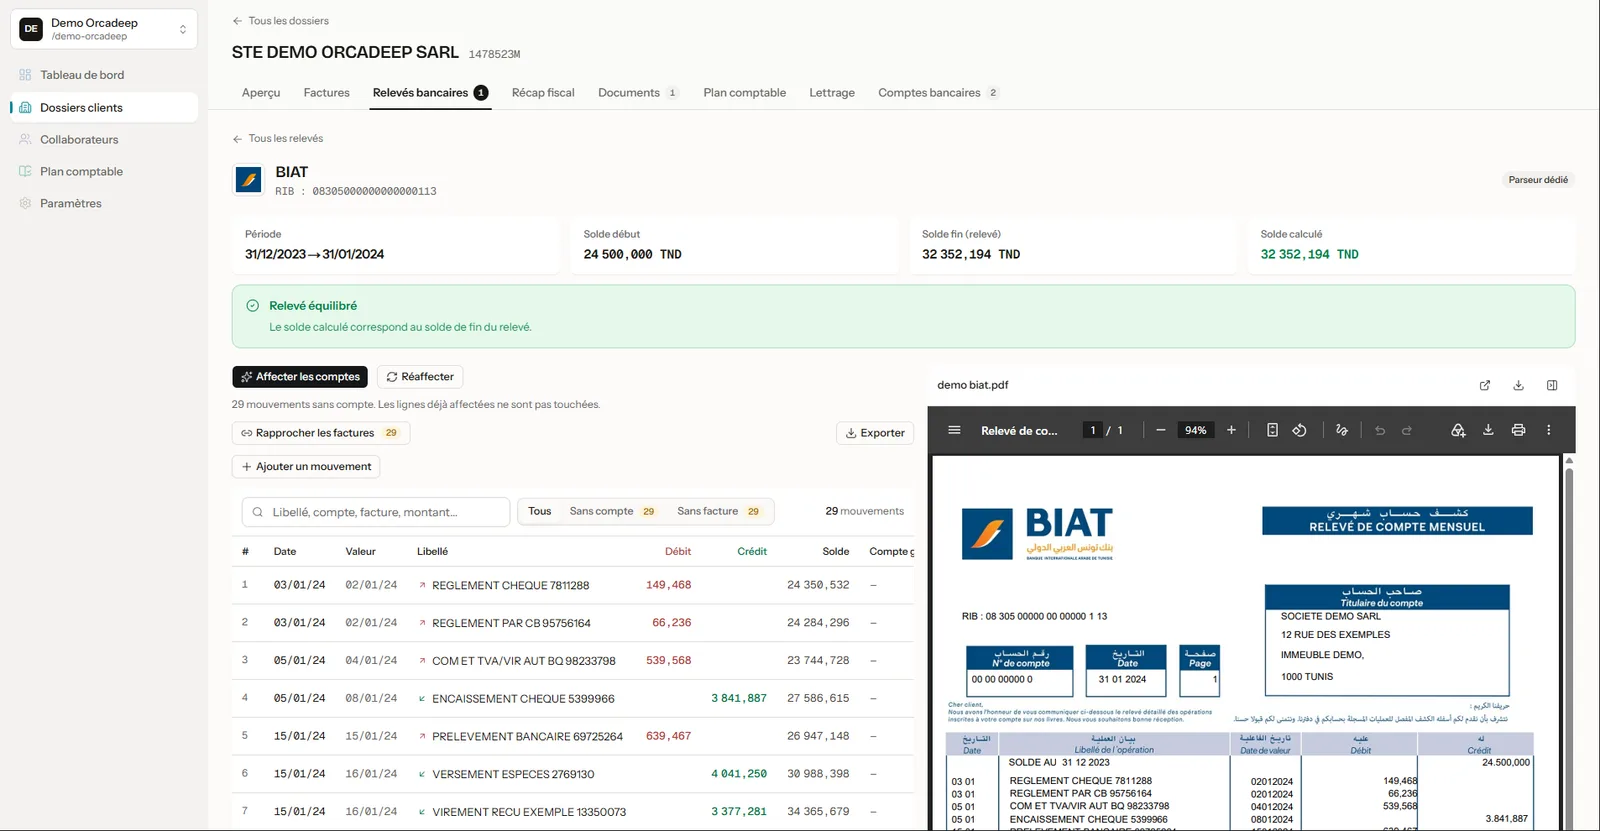Click the PDF viewer vertical scrollbar
The width and height of the screenshot is (1600, 831).
tap(1568, 640)
